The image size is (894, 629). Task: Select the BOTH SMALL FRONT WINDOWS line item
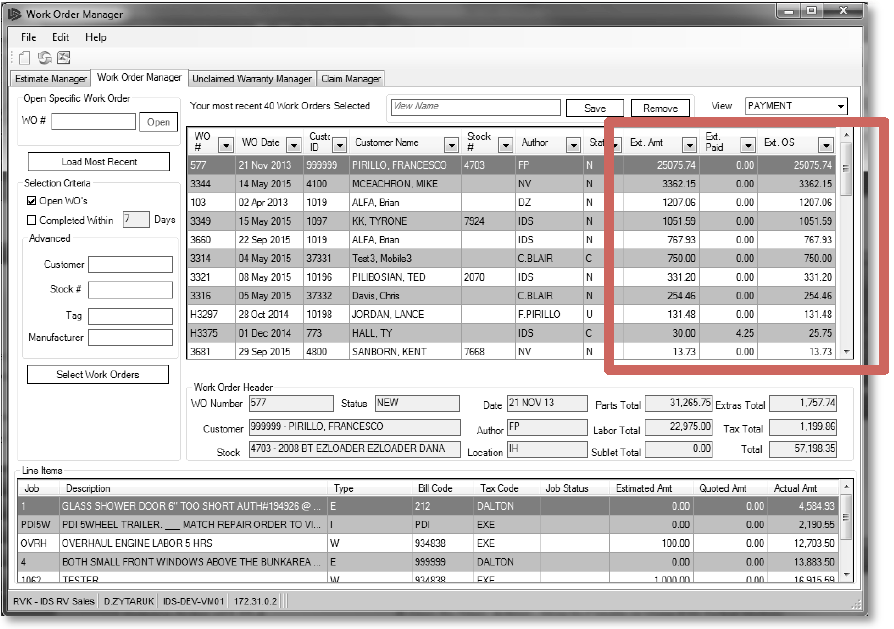(428, 562)
